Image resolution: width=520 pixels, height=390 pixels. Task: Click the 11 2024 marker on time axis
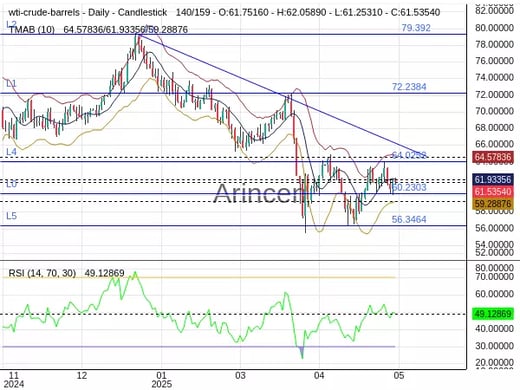pos(13,380)
